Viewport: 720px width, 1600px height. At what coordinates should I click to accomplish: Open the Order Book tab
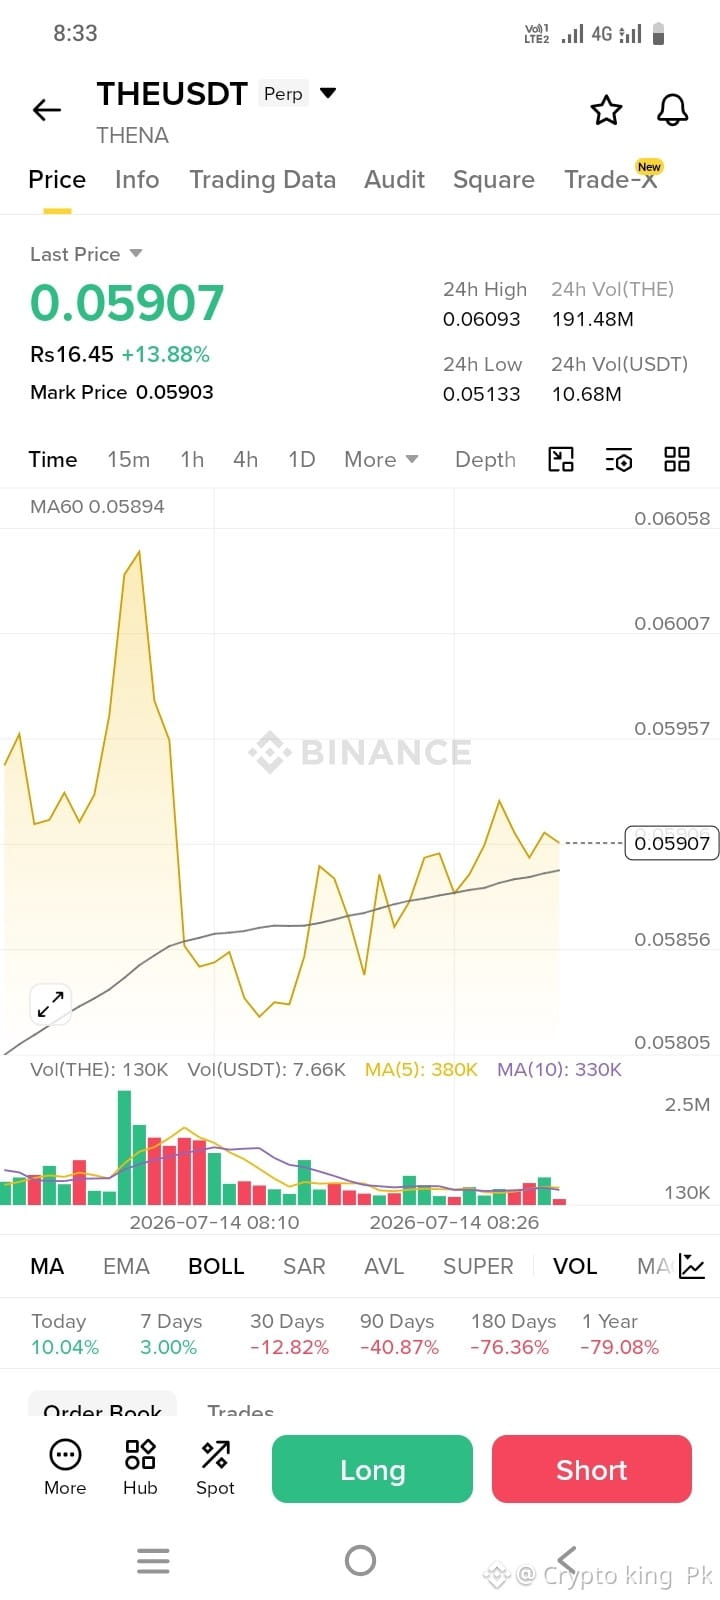(x=102, y=1405)
